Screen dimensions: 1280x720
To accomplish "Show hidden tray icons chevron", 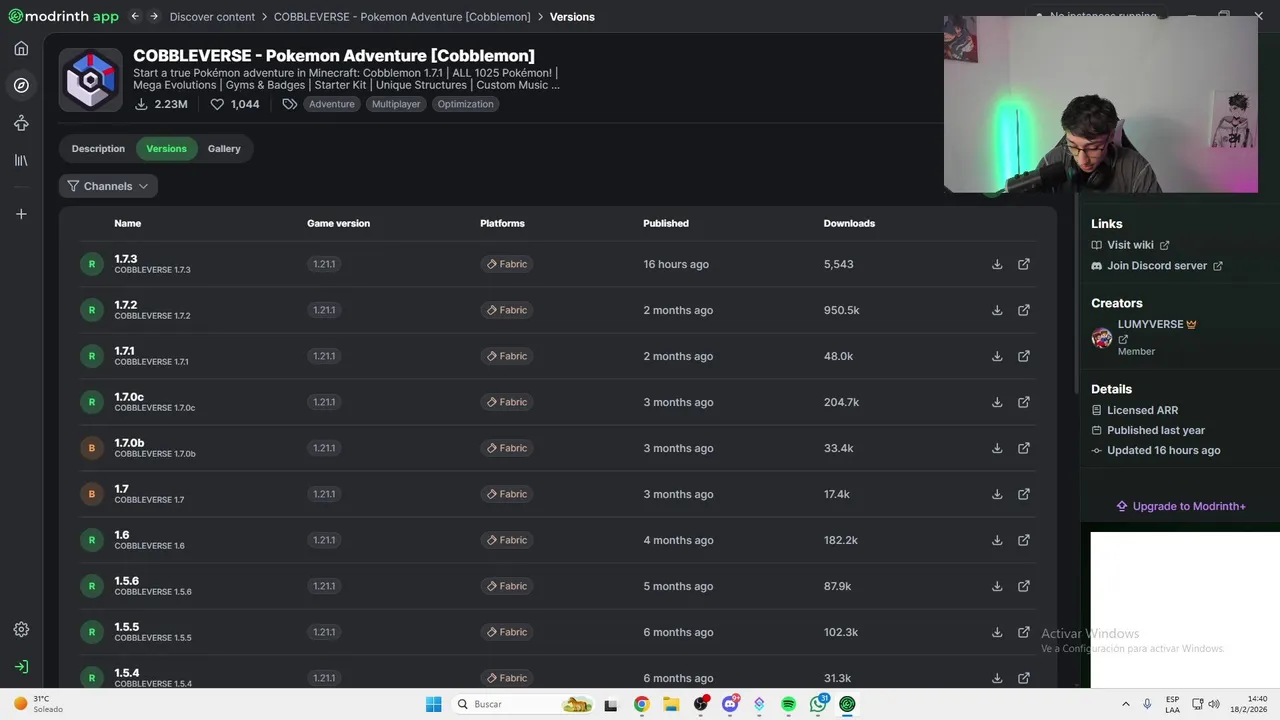I will (1126, 704).
